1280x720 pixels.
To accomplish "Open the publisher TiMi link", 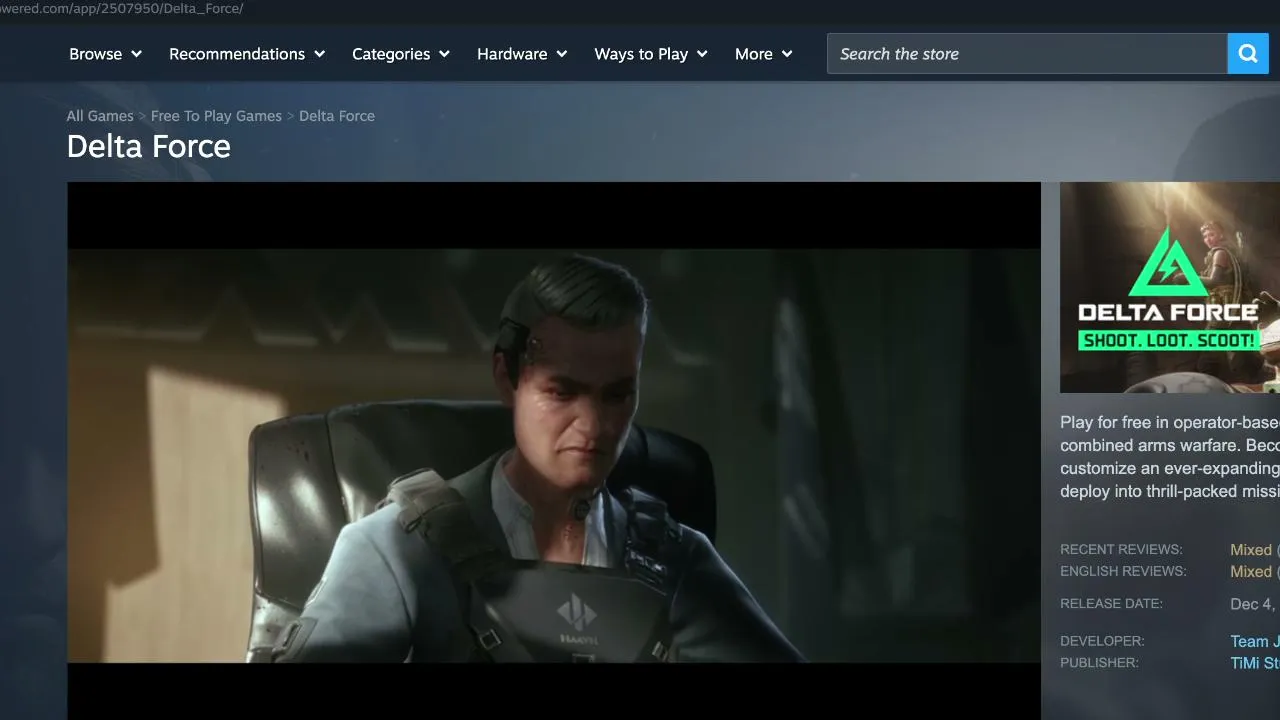I will (x=1255, y=664).
